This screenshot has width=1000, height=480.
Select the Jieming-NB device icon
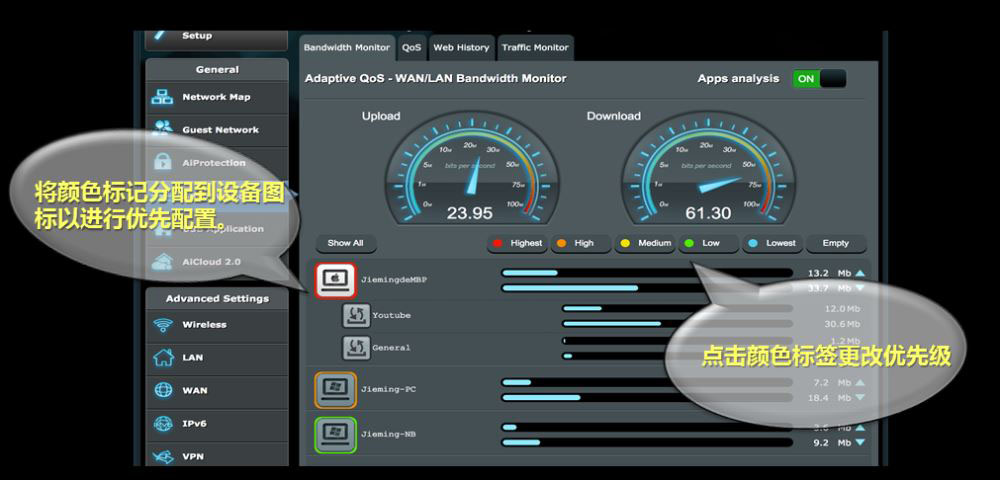pos(335,435)
